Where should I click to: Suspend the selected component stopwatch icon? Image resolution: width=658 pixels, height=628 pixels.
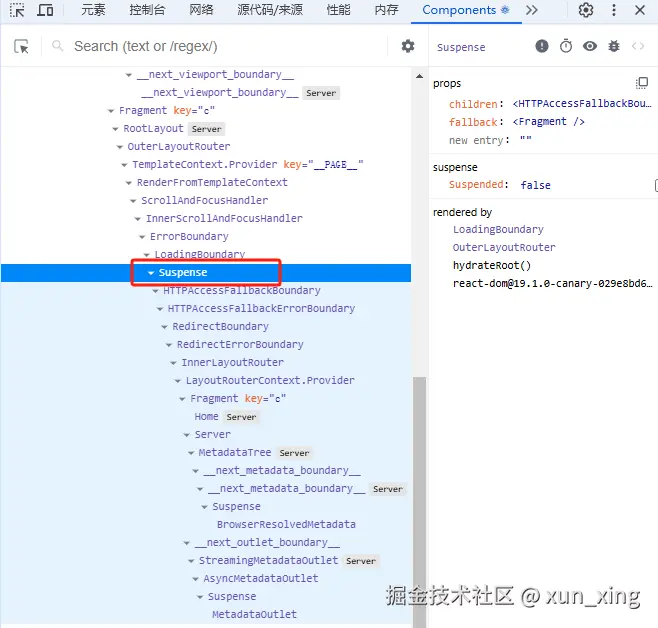(566, 46)
